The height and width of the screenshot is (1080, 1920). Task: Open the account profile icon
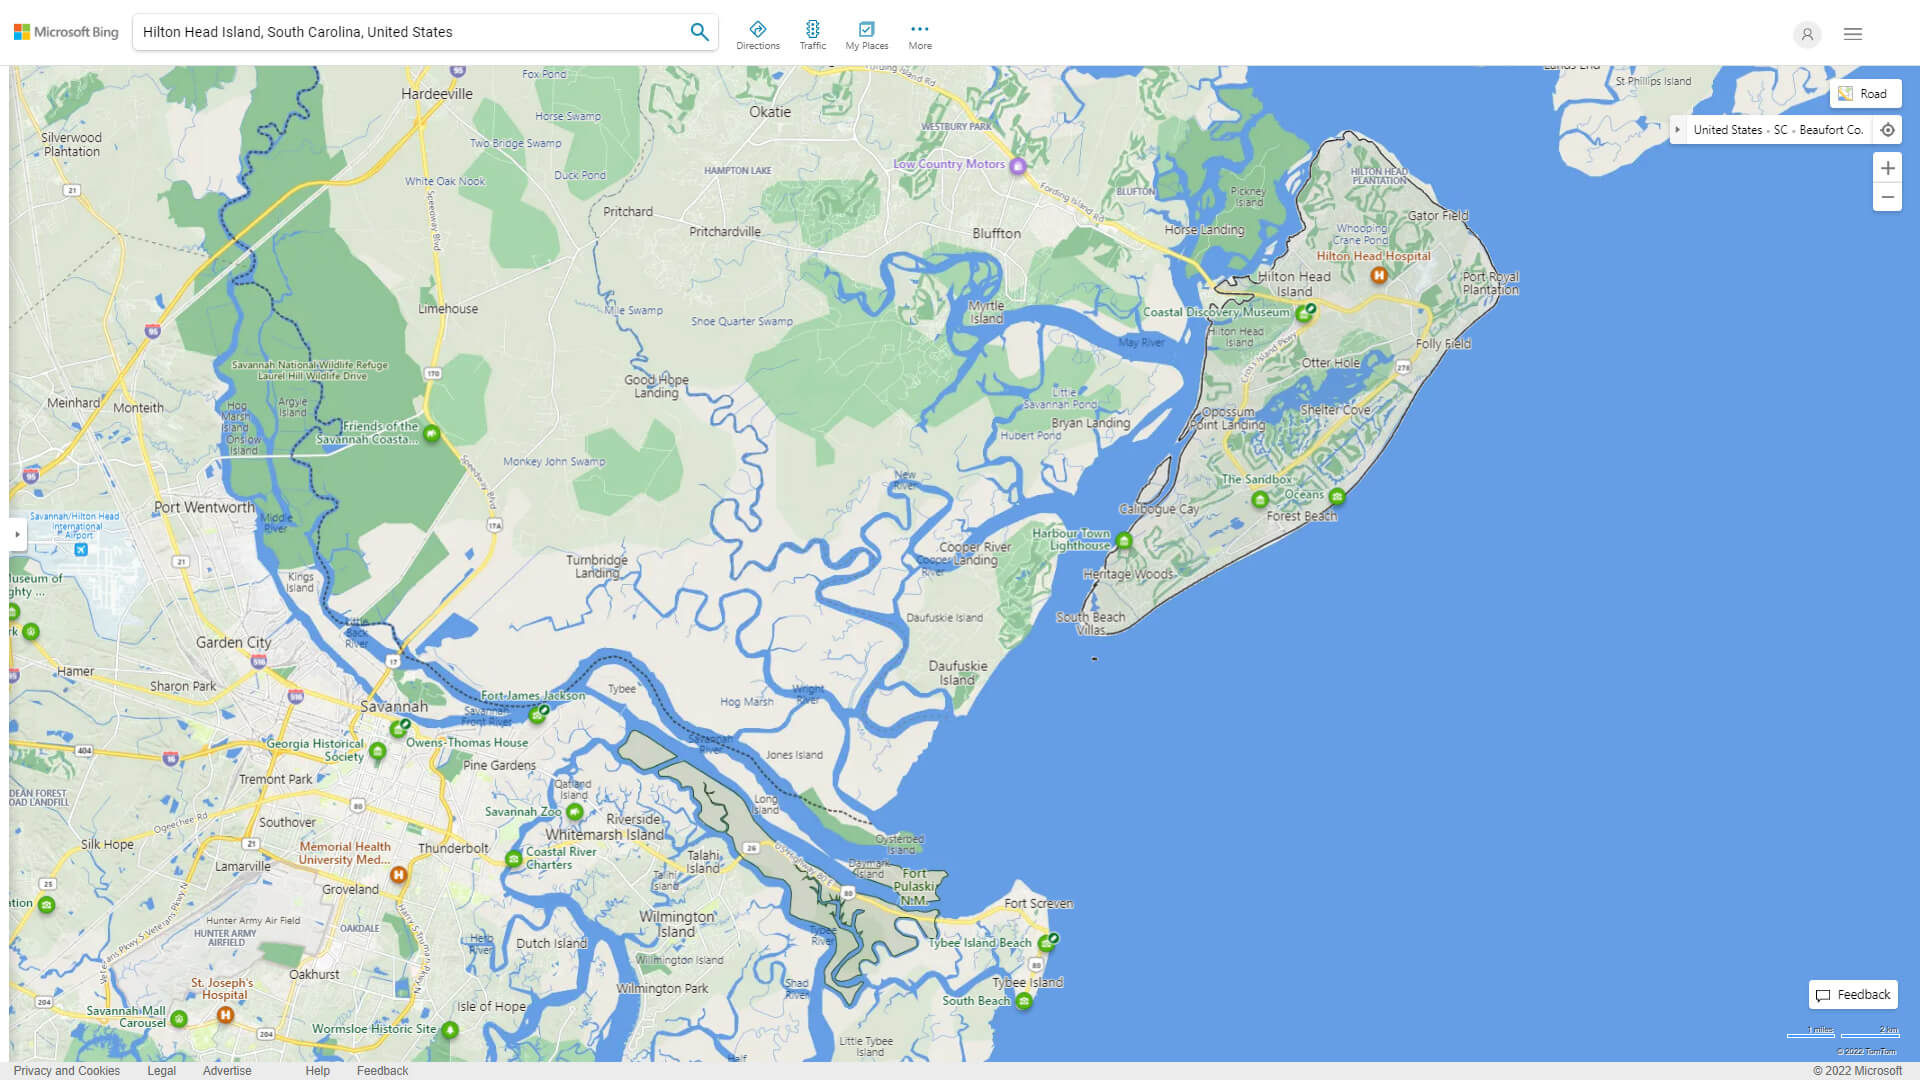tap(1806, 34)
